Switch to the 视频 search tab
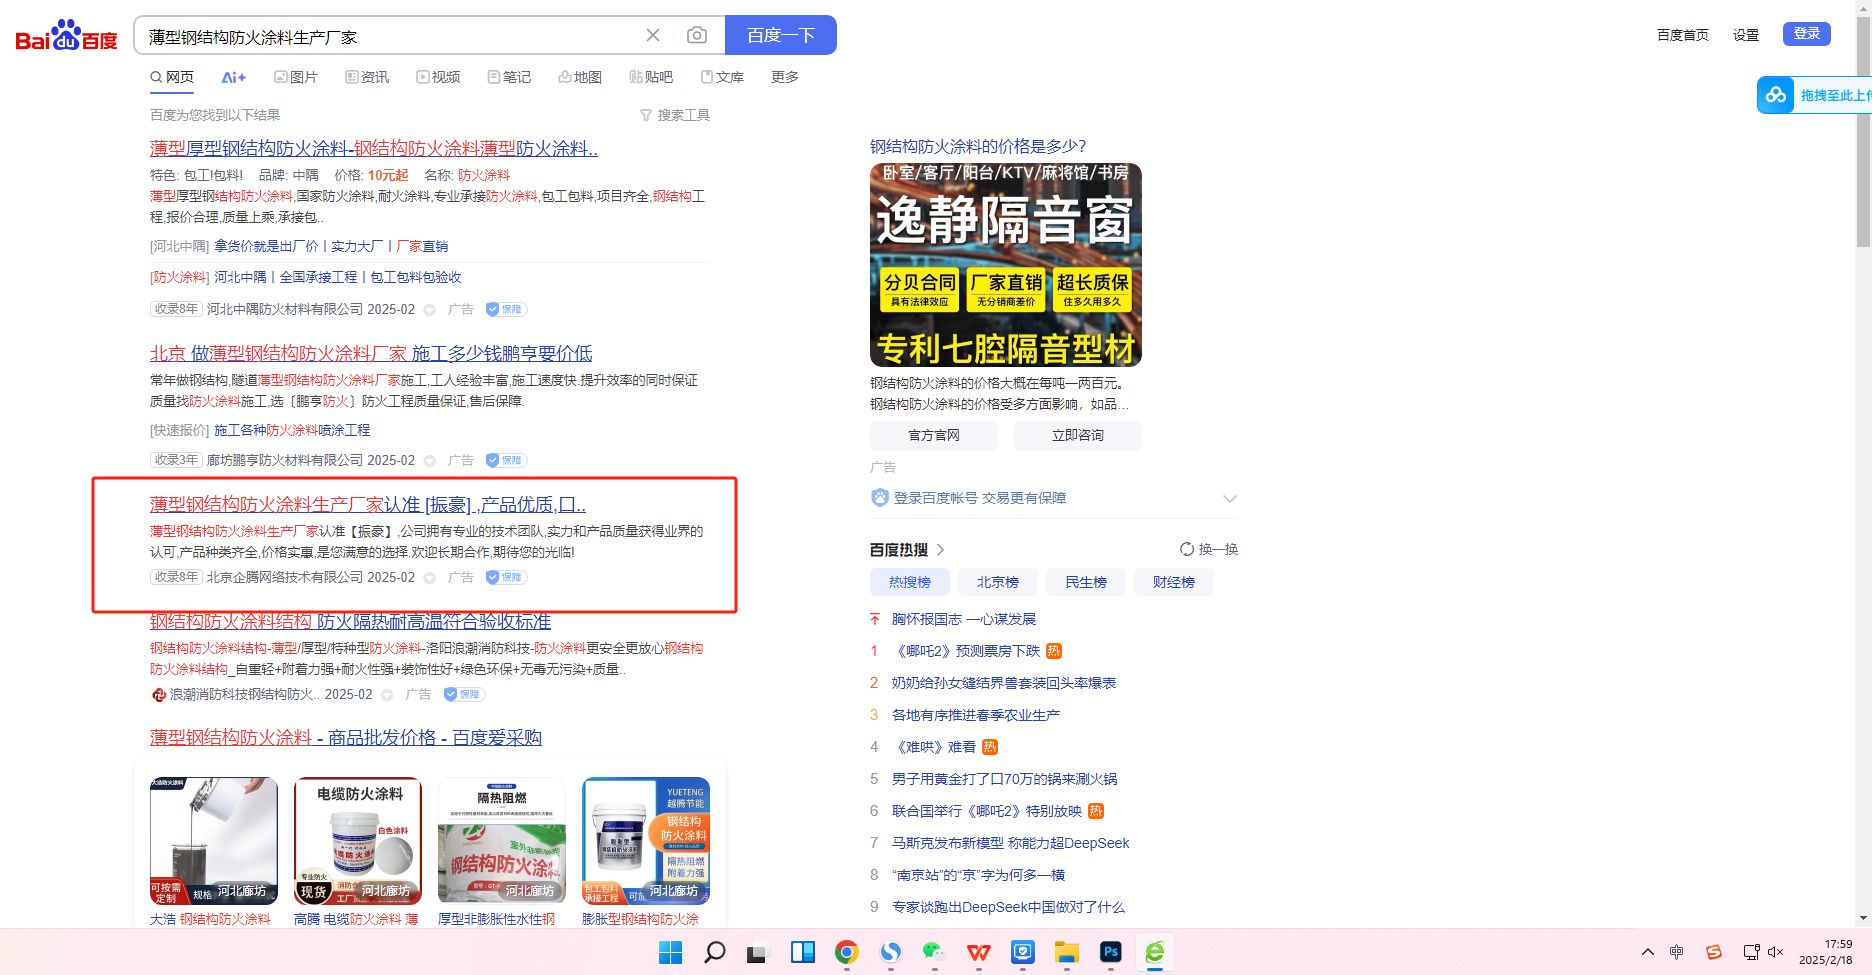Image resolution: width=1872 pixels, height=975 pixels. tap(439, 77)
